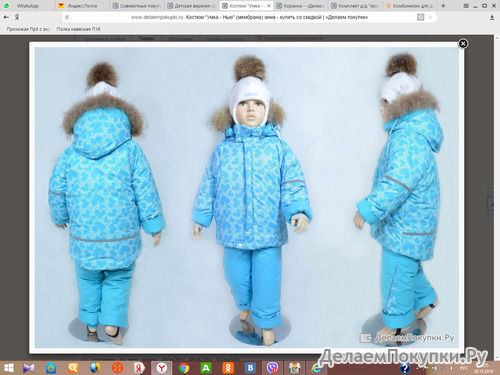Screen dimensions: 500x375
Task: Open a new browser tab with plus
Action: [x=443, y=6]
